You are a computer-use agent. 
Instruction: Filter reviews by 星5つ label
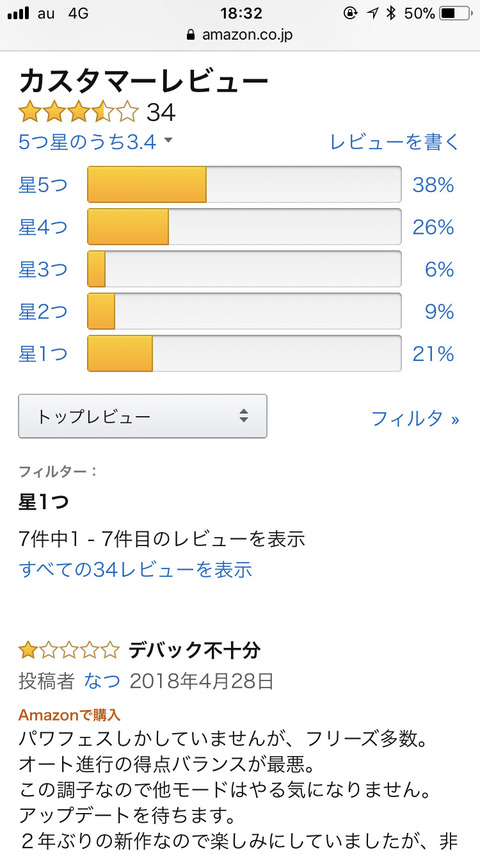pyautogui.click(x=43, y=185)
